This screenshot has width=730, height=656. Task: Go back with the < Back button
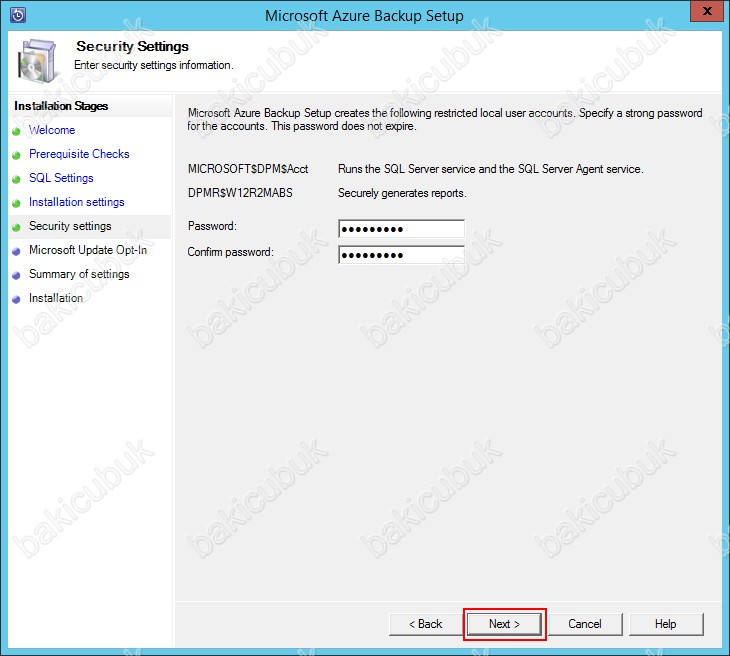pyautogui.click(x=426, y=624)
